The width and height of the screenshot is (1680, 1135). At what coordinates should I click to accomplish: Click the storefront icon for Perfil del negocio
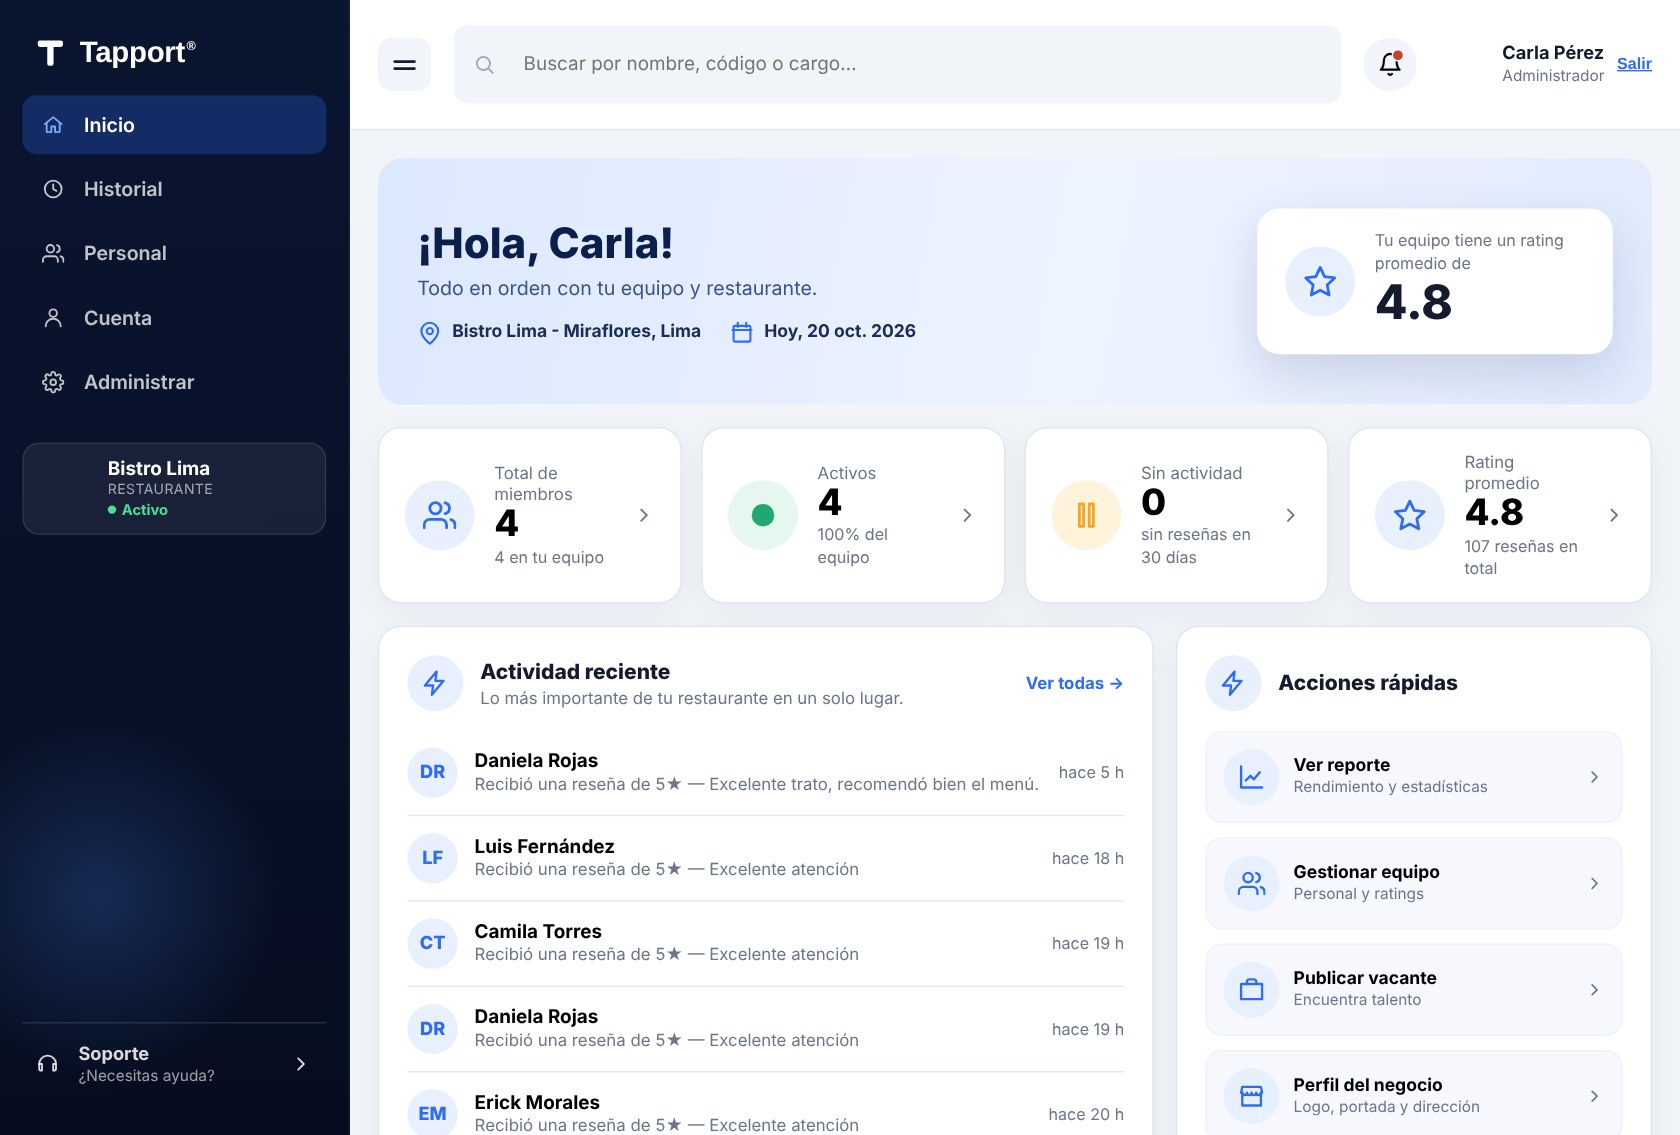click(1251, 1096)
